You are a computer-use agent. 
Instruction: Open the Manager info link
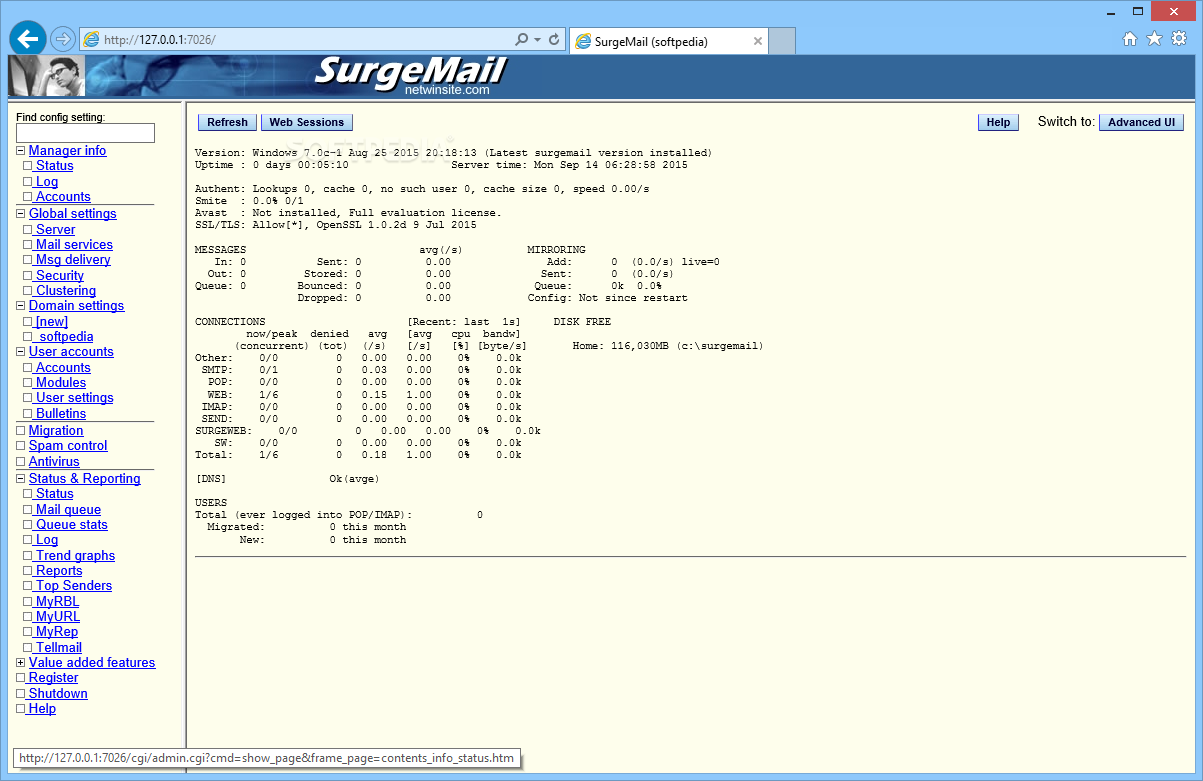[x=67, y=151]
